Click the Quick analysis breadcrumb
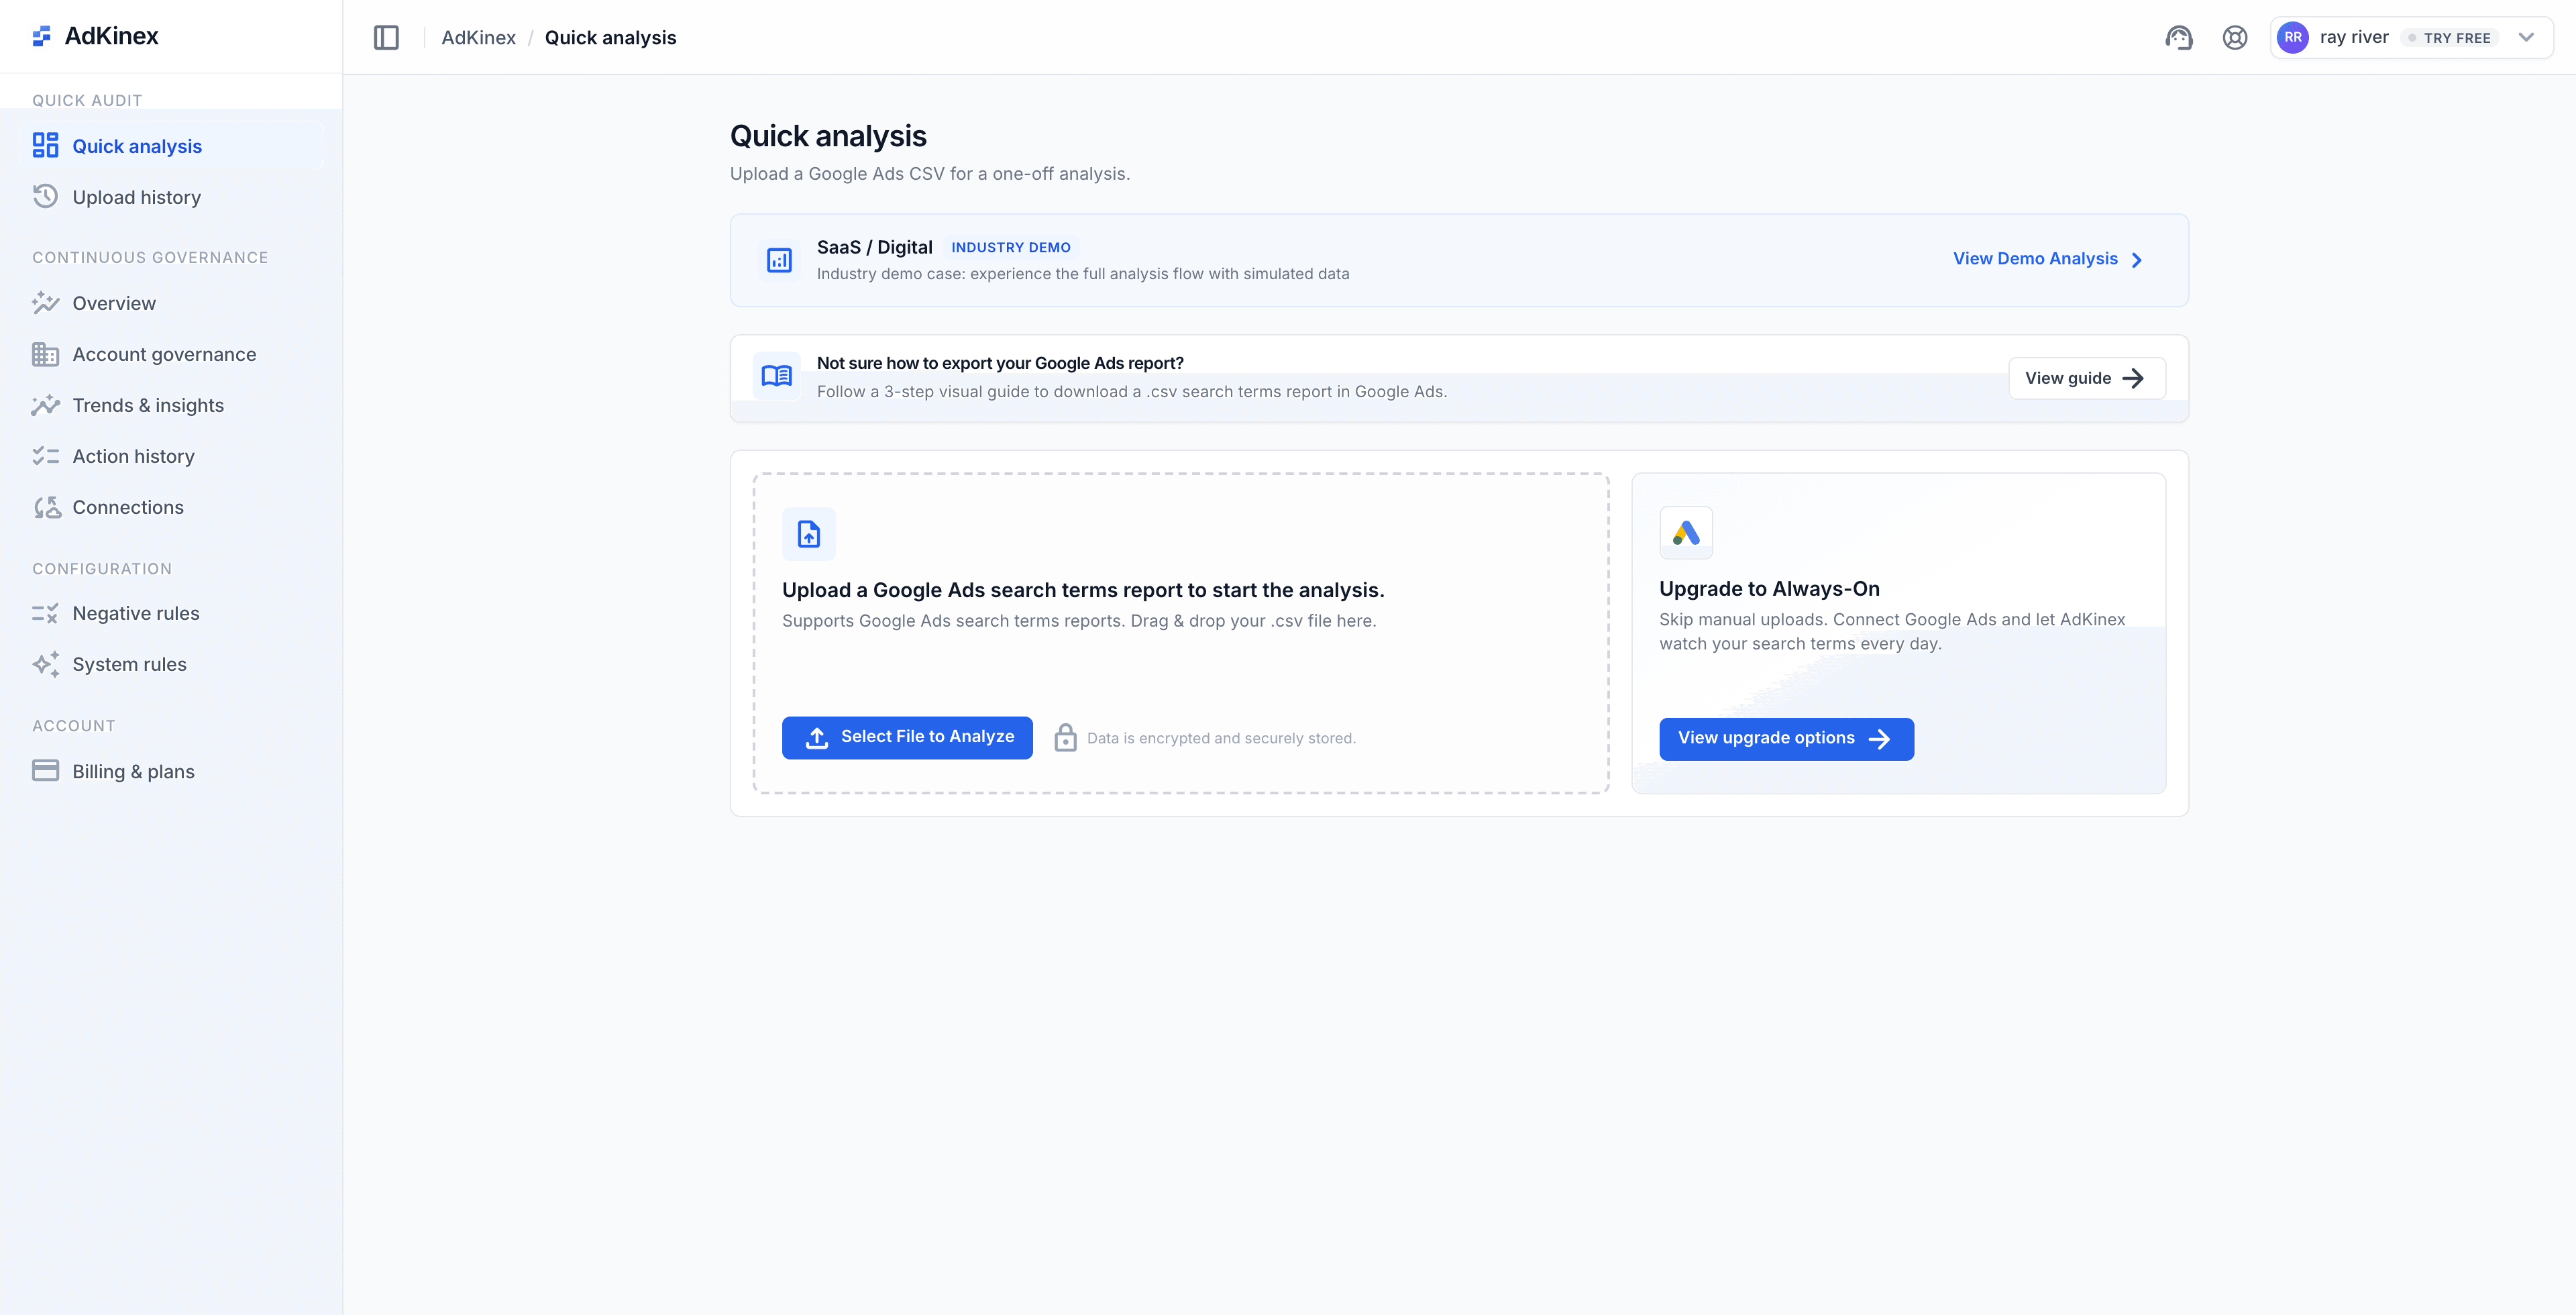This screenshot has width=2576, height=1315. coord(610,38)
